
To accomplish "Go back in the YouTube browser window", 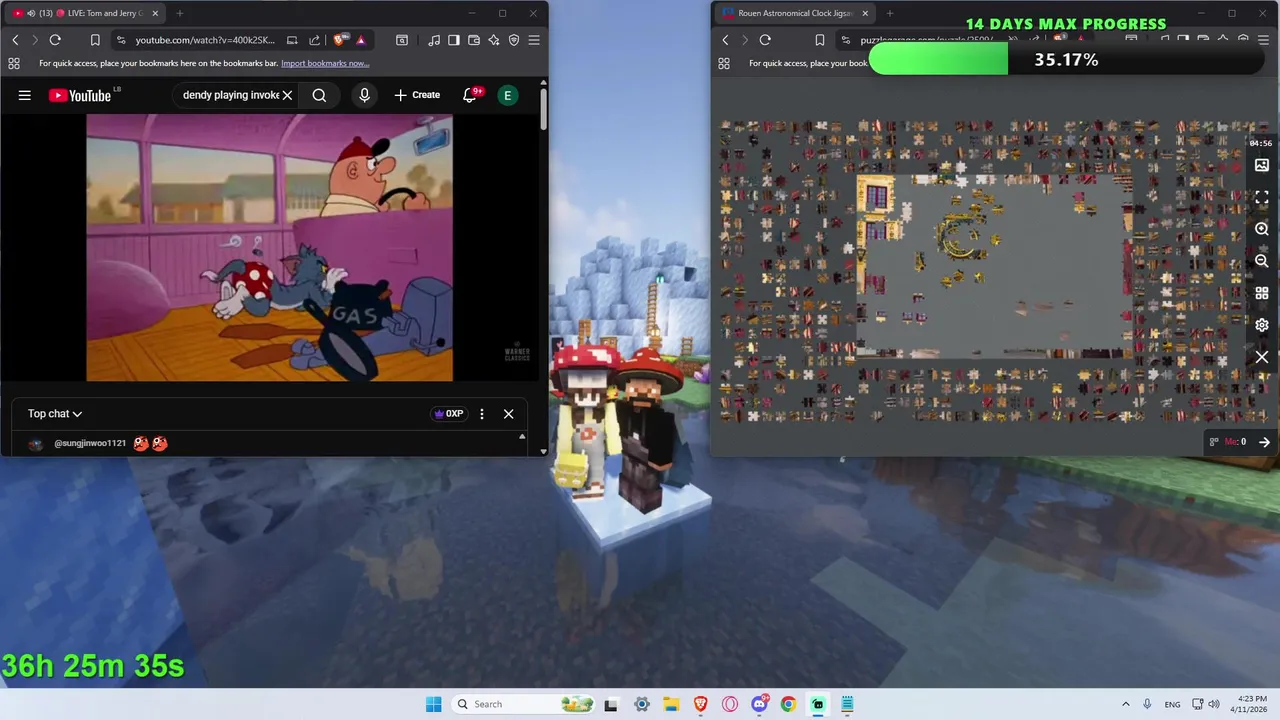I will tap(15, 40).
